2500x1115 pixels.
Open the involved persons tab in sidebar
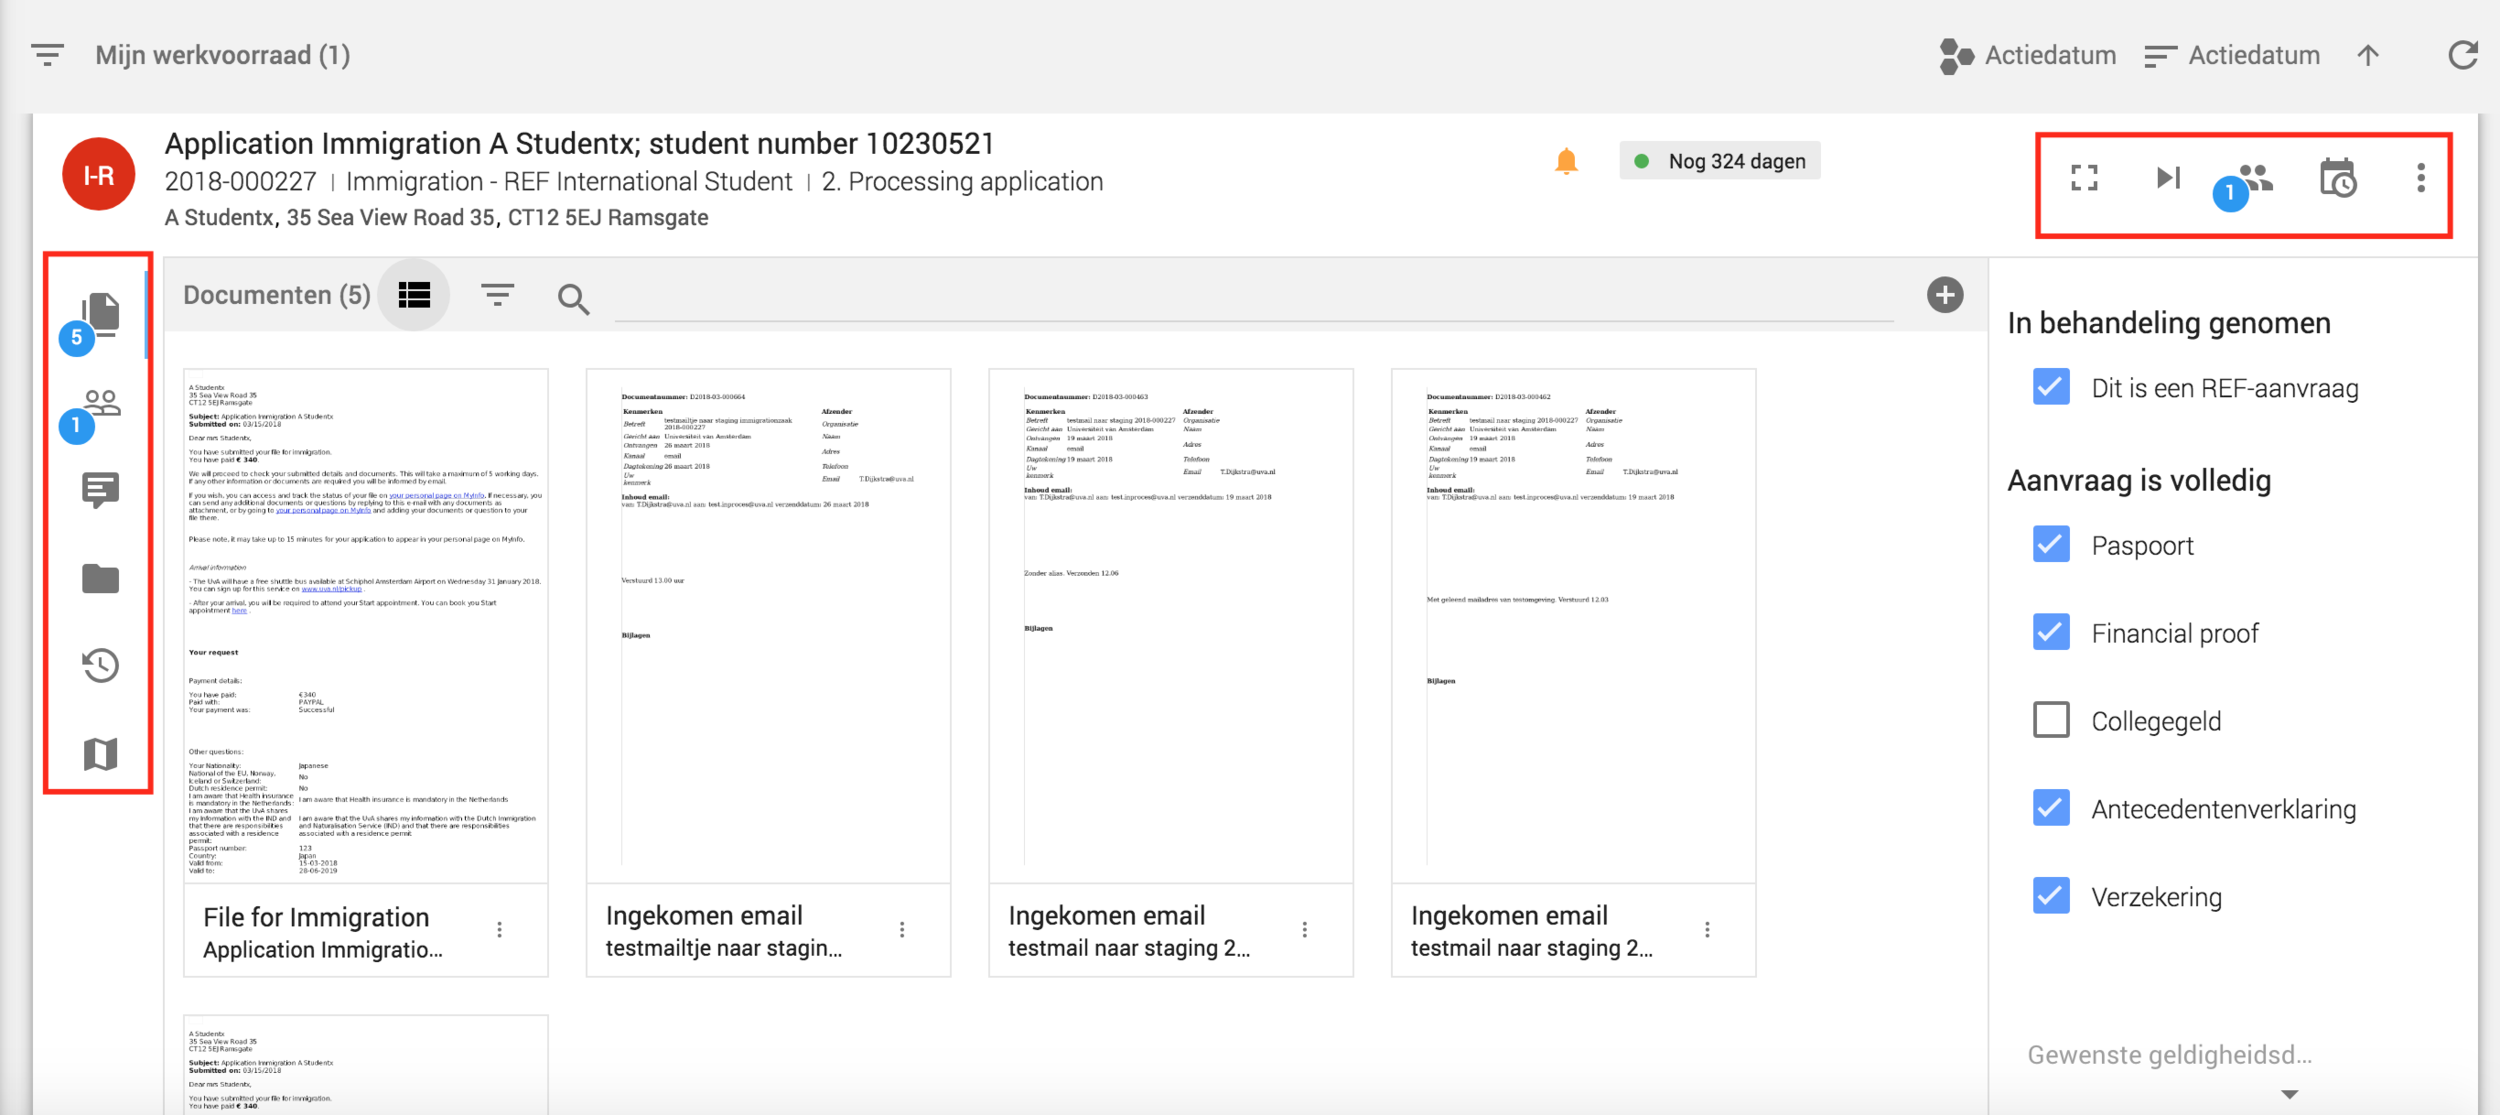point(100,405)
